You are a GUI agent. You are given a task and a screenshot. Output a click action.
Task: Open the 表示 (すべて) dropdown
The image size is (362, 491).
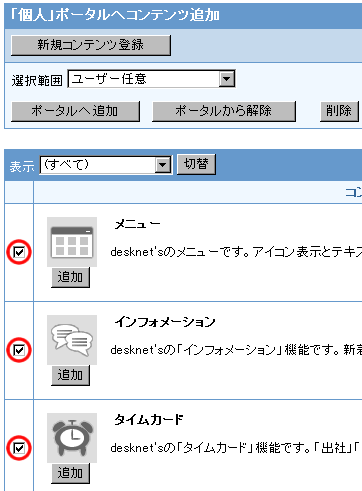point(106,165)
